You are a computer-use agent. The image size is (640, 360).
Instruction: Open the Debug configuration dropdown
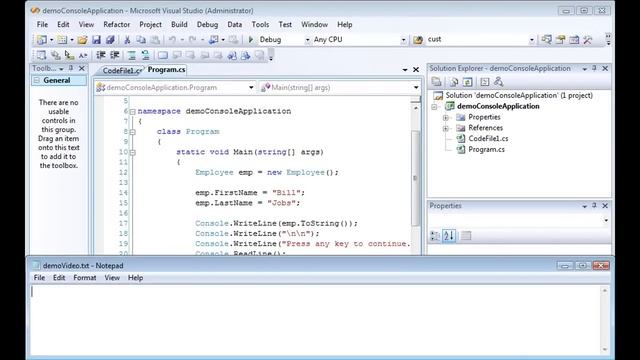tap(307, 40)
